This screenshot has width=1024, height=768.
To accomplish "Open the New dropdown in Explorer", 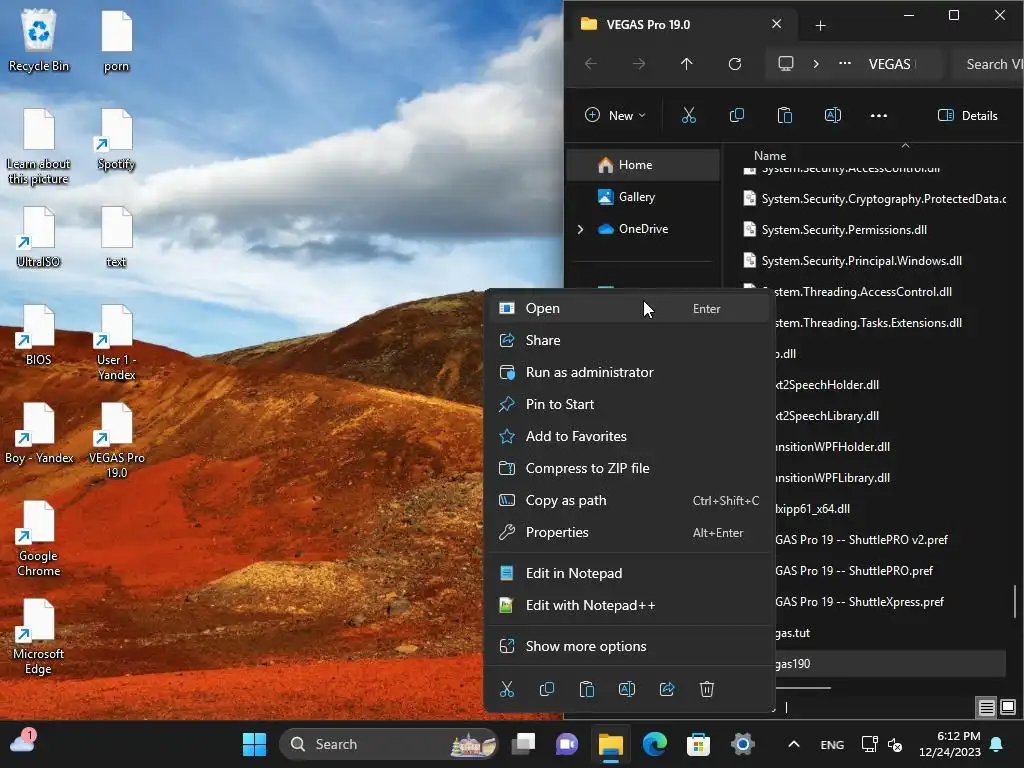I will (615, 116).
